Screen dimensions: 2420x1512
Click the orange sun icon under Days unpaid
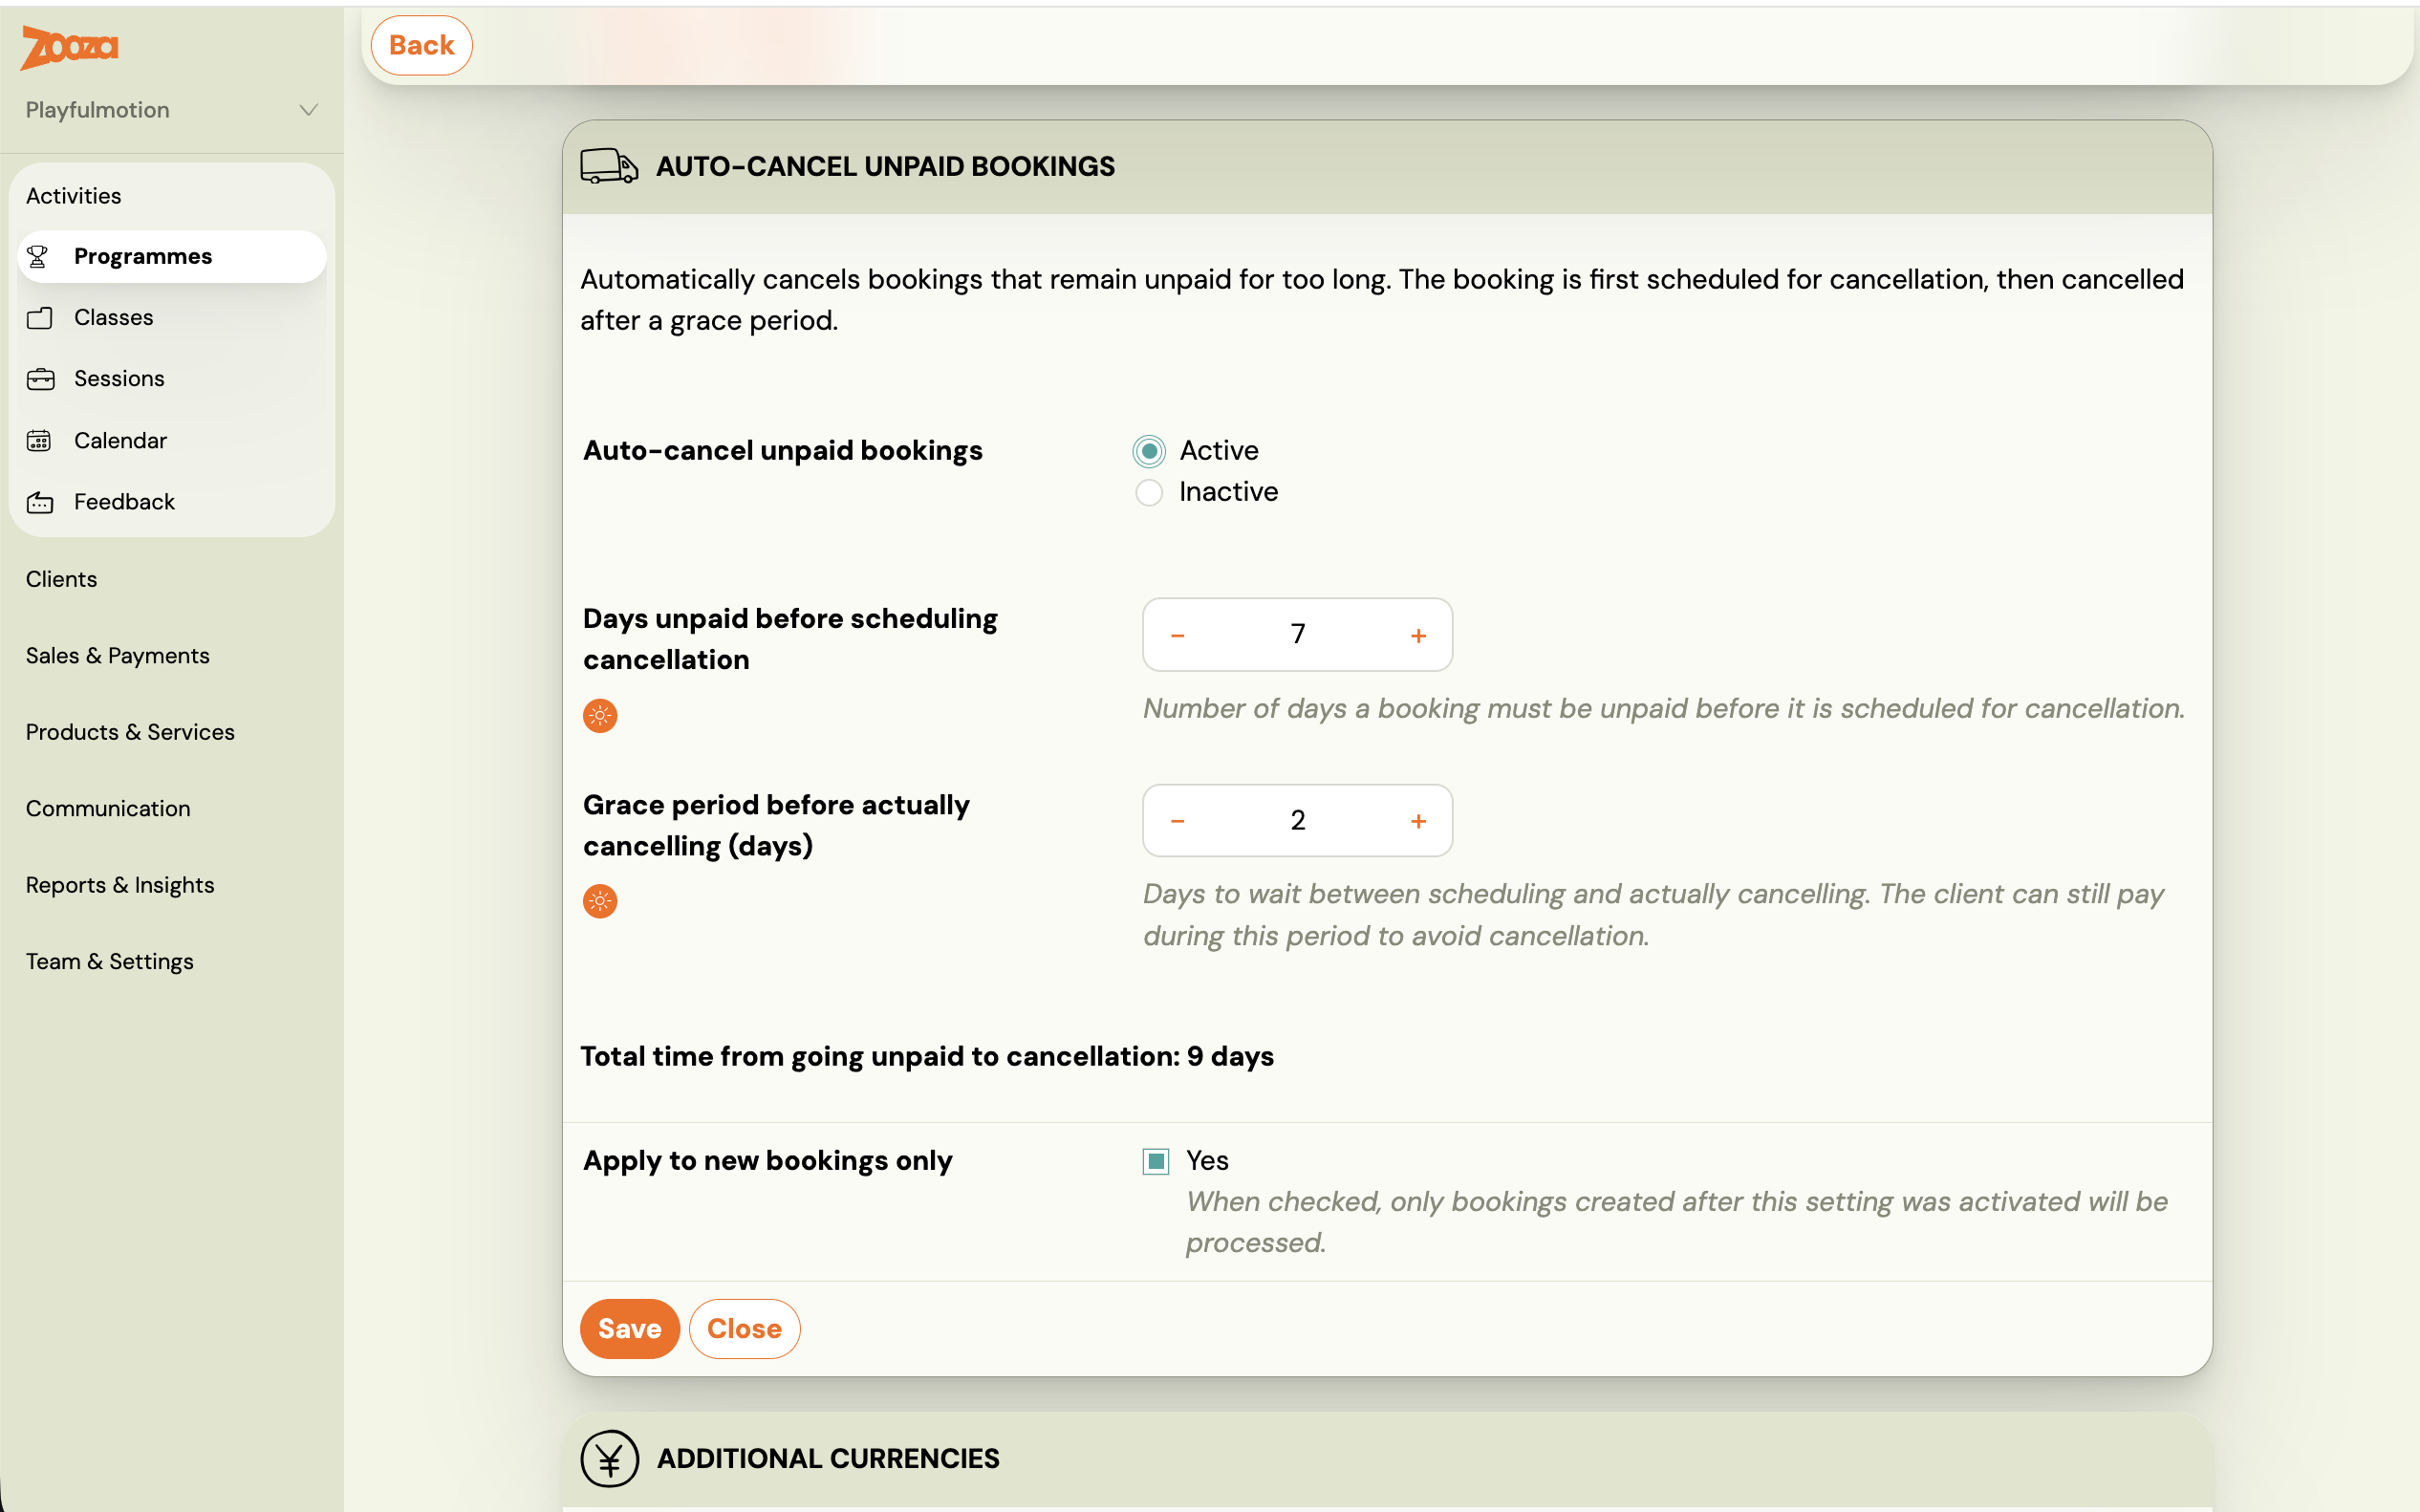[x=600, y=716]
